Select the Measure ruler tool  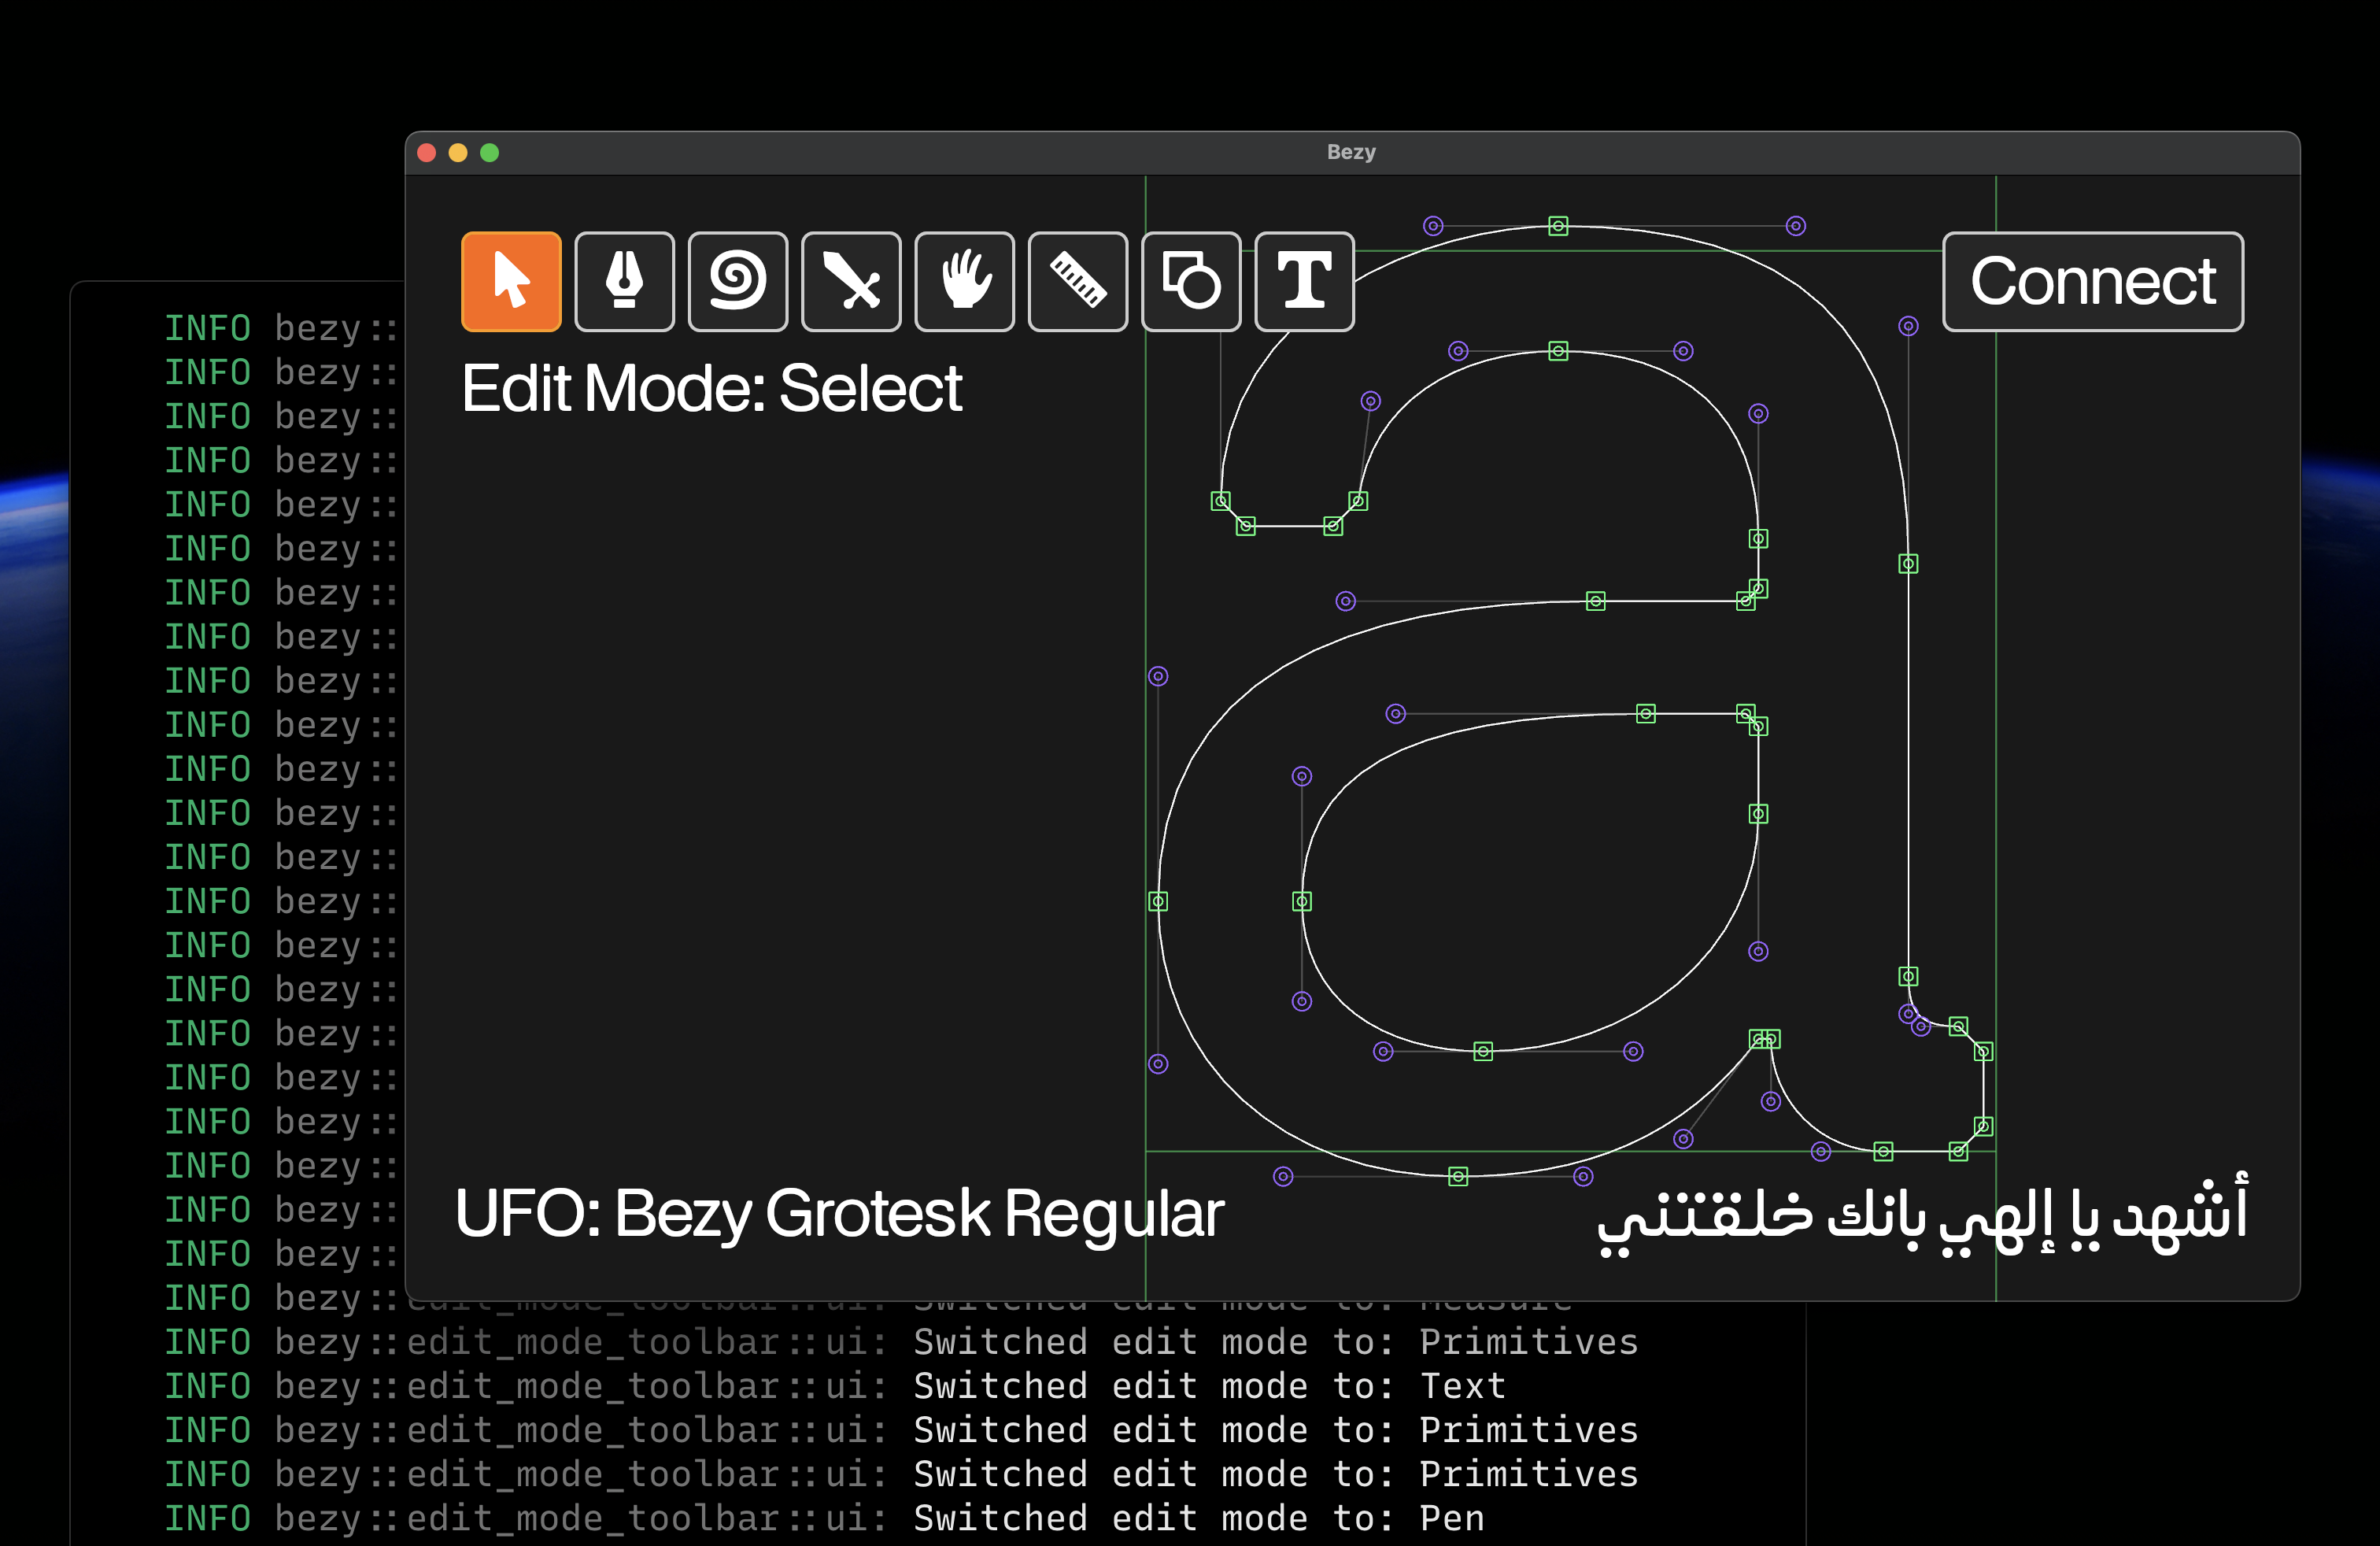coord(1078,281)
